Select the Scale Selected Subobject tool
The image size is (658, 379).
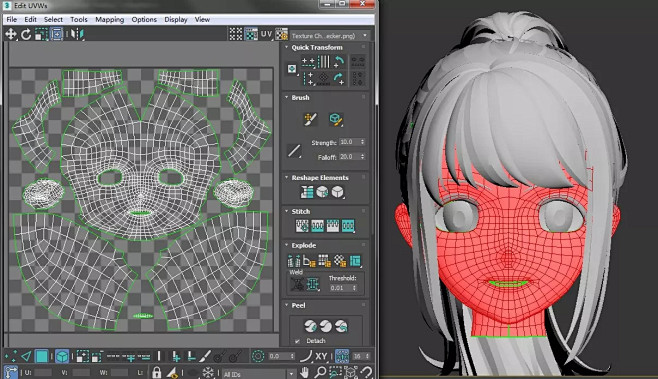pos(41,34)
